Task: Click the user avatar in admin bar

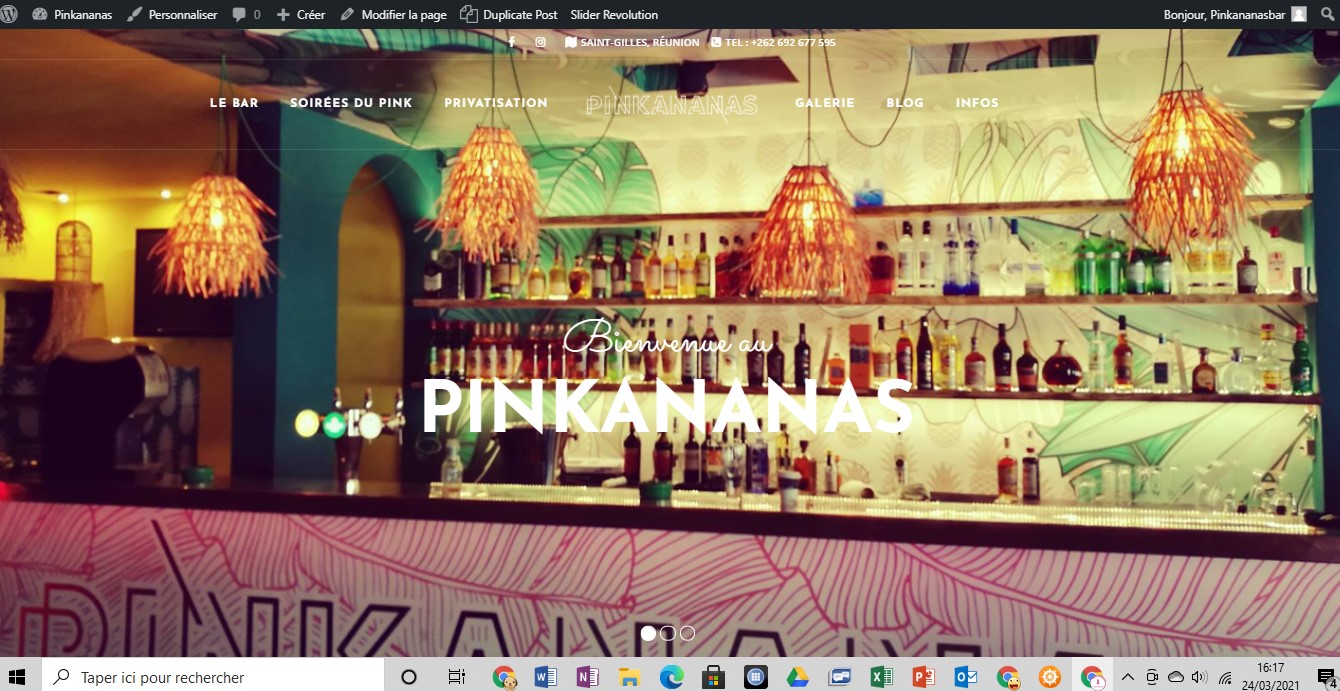Action: tap(1298, 14)
